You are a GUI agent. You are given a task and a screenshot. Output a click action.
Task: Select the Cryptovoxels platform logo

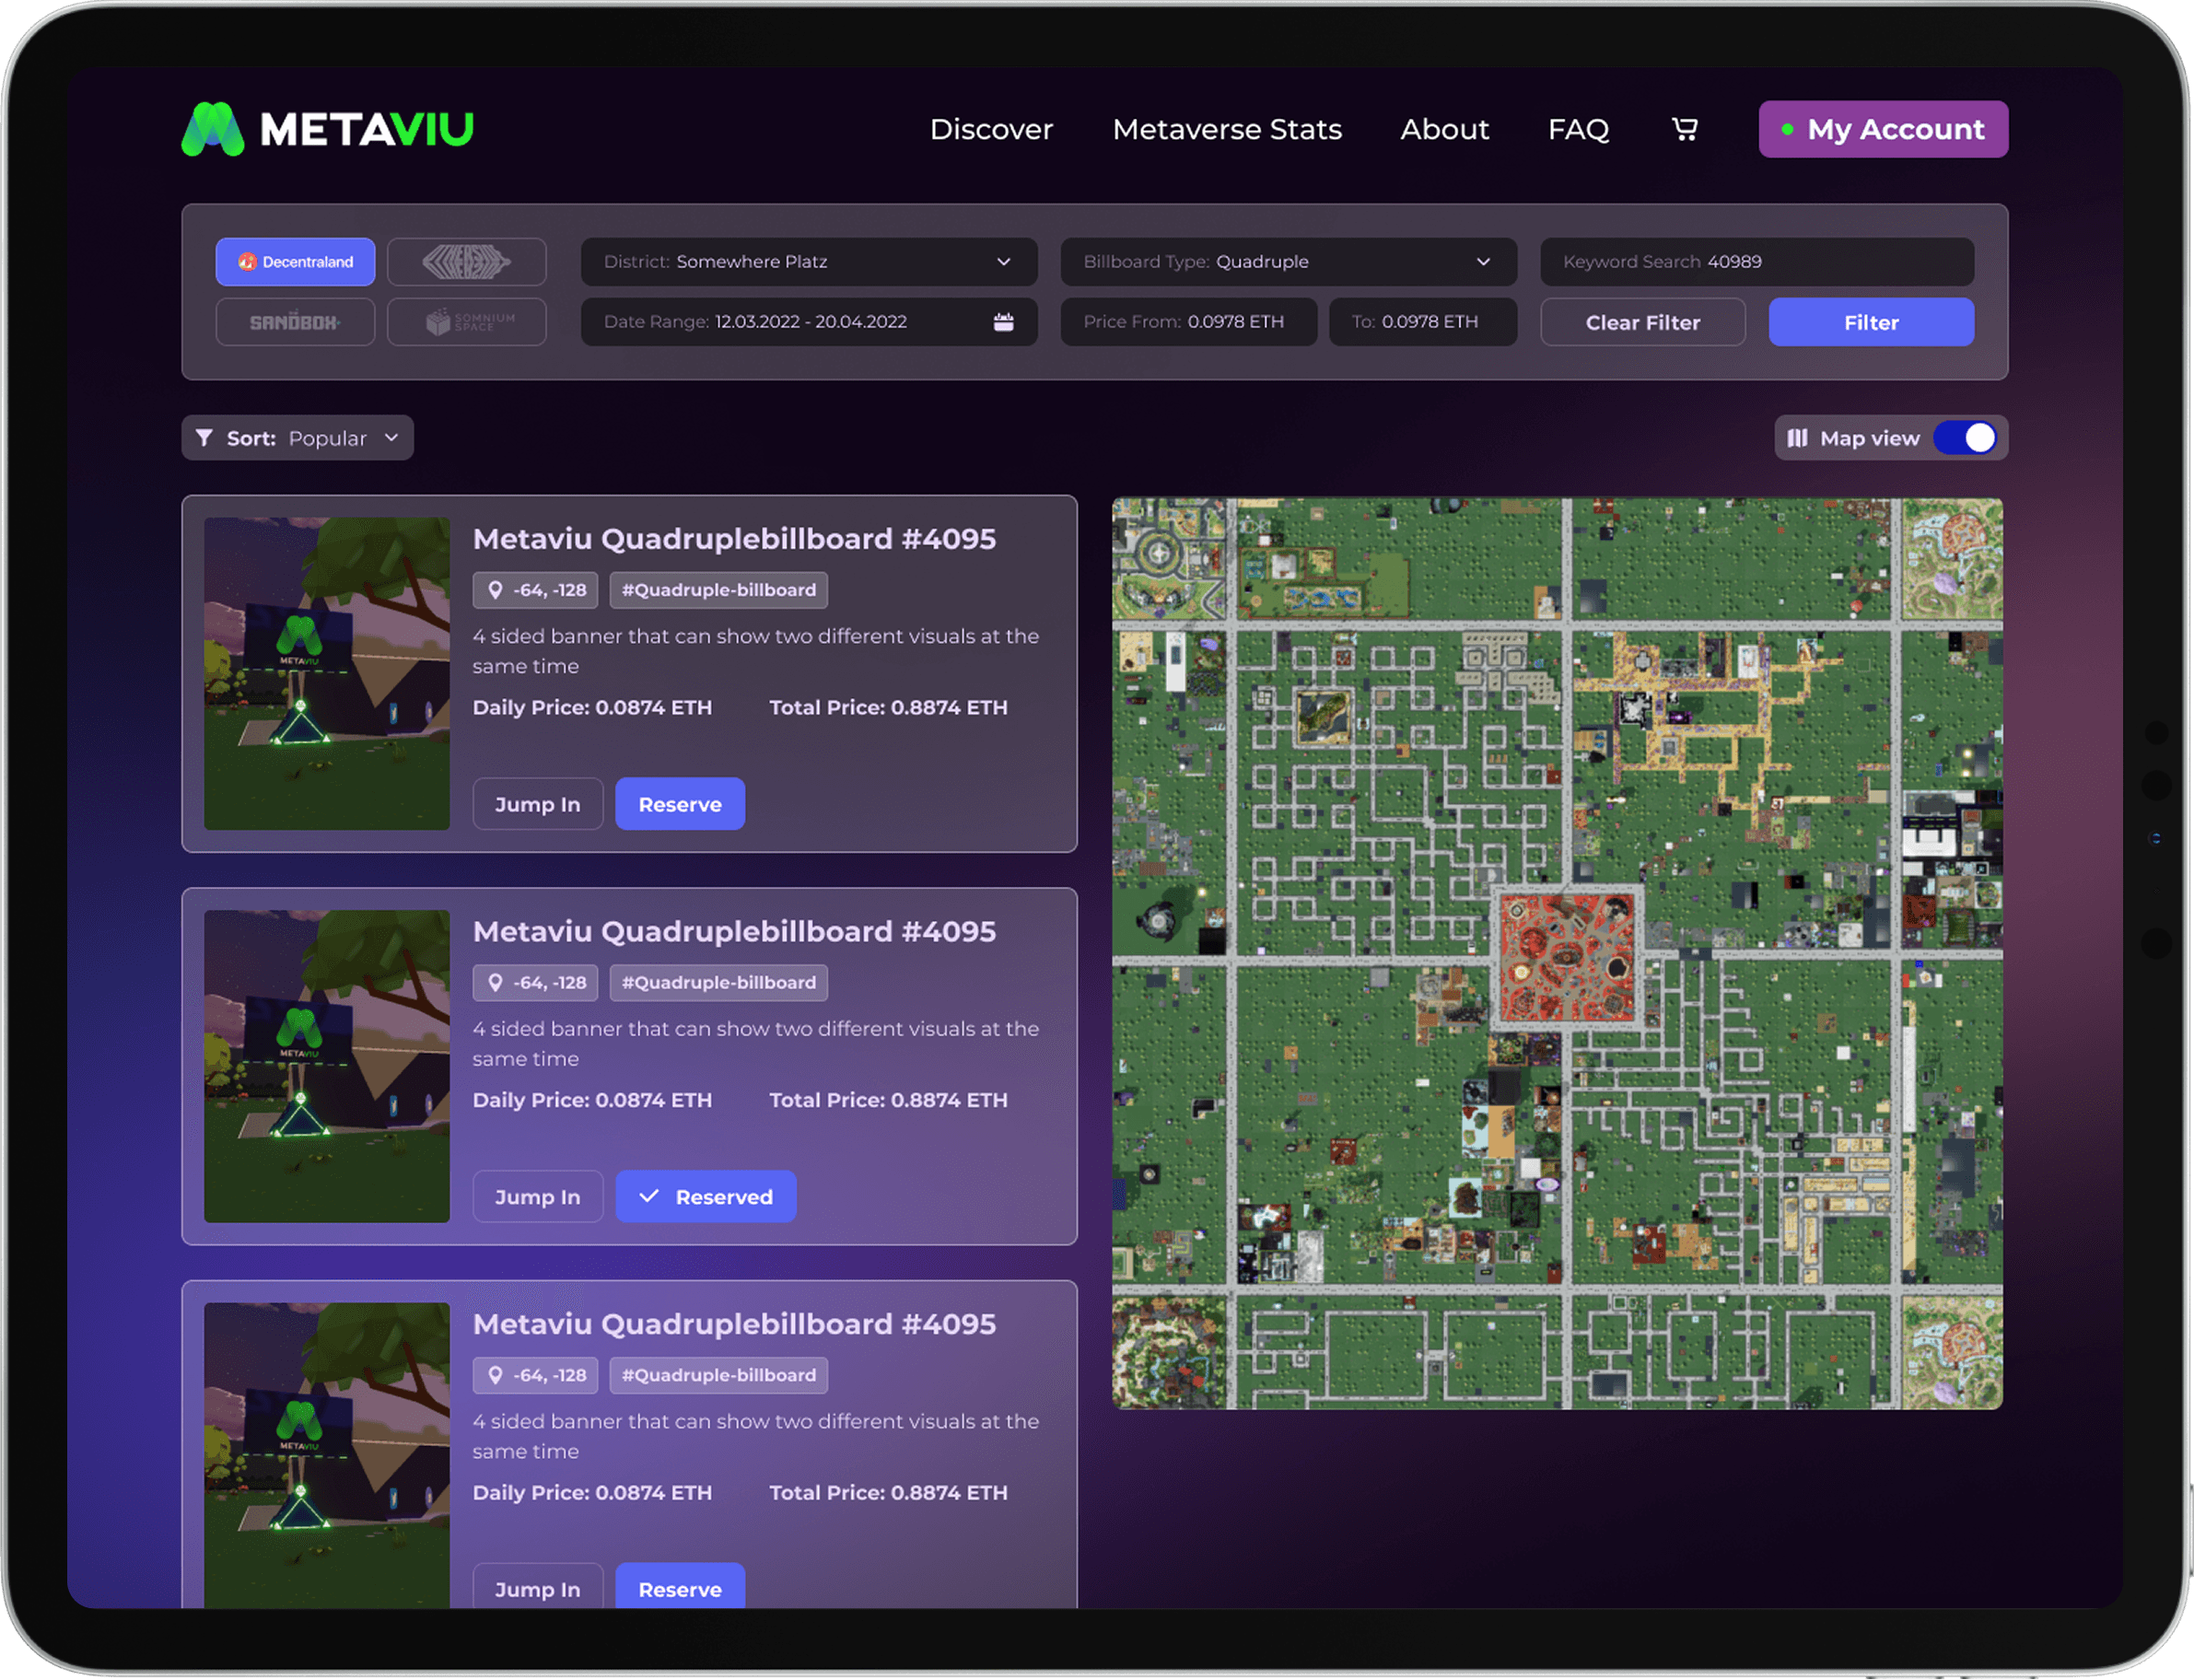[x=467, y=262]
